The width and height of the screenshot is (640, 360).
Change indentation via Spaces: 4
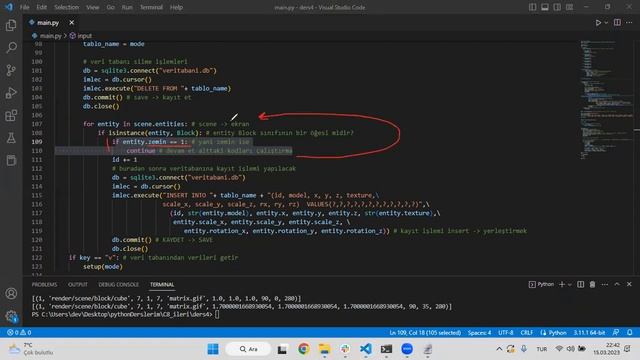479,333
